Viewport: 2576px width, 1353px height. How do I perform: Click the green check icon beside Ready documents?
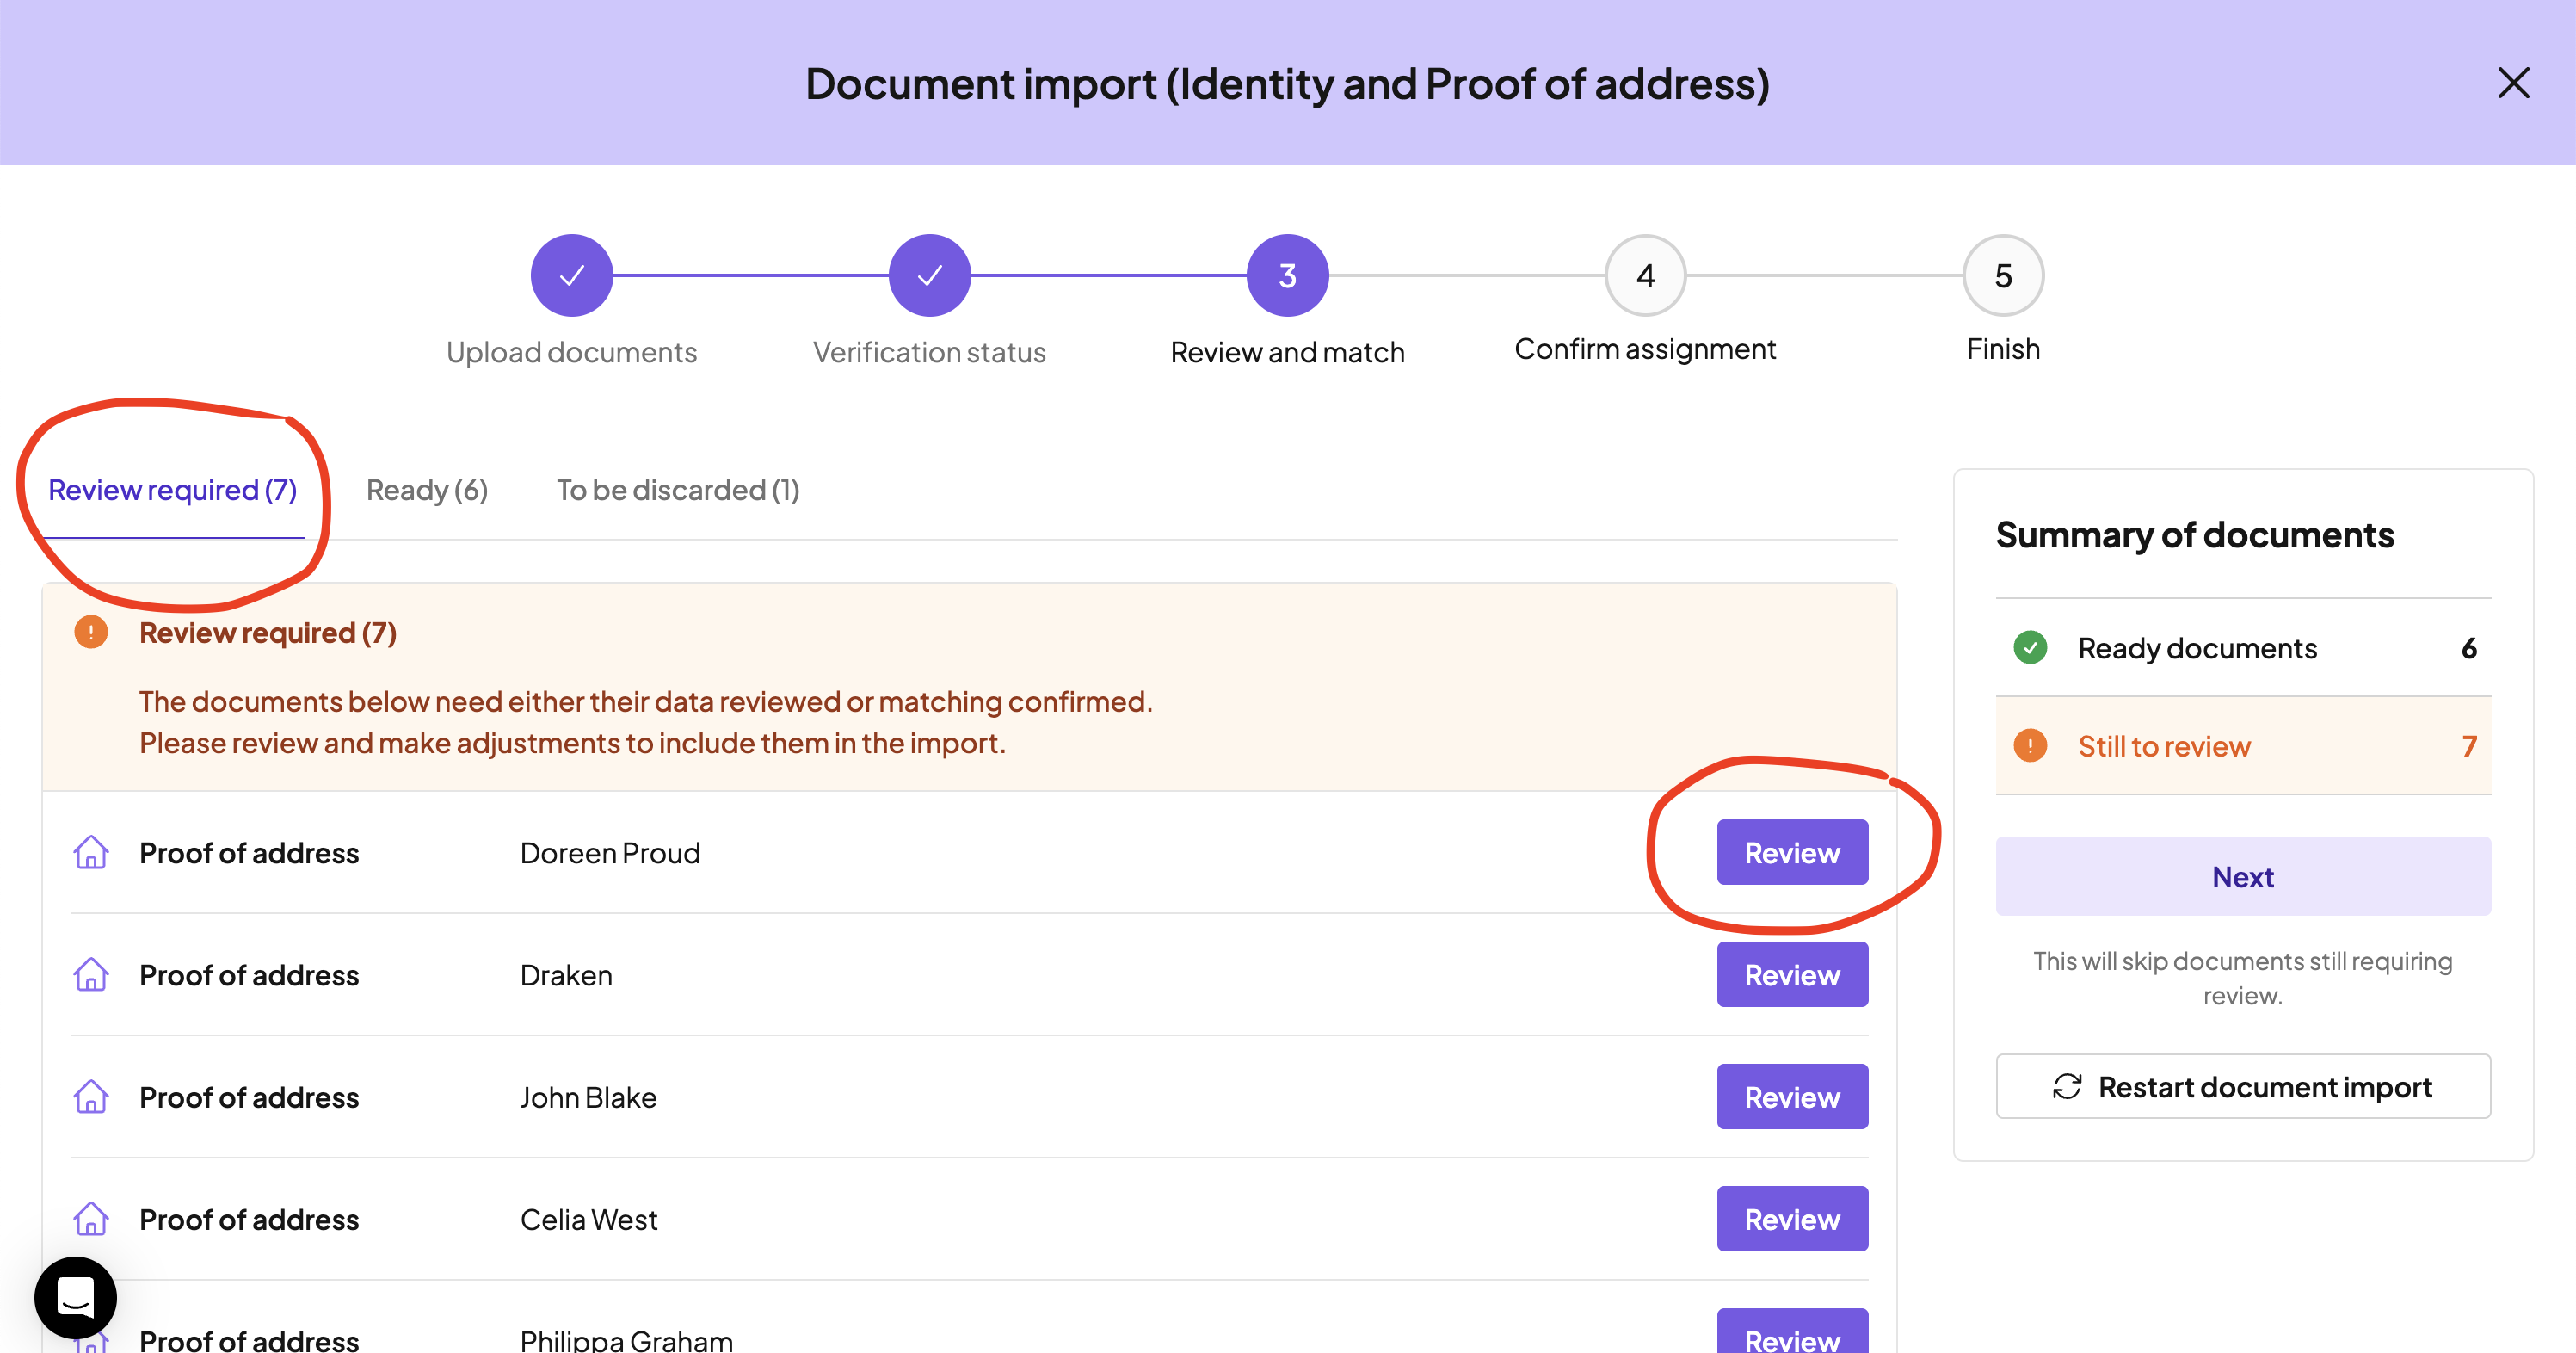click(2029, 648)
